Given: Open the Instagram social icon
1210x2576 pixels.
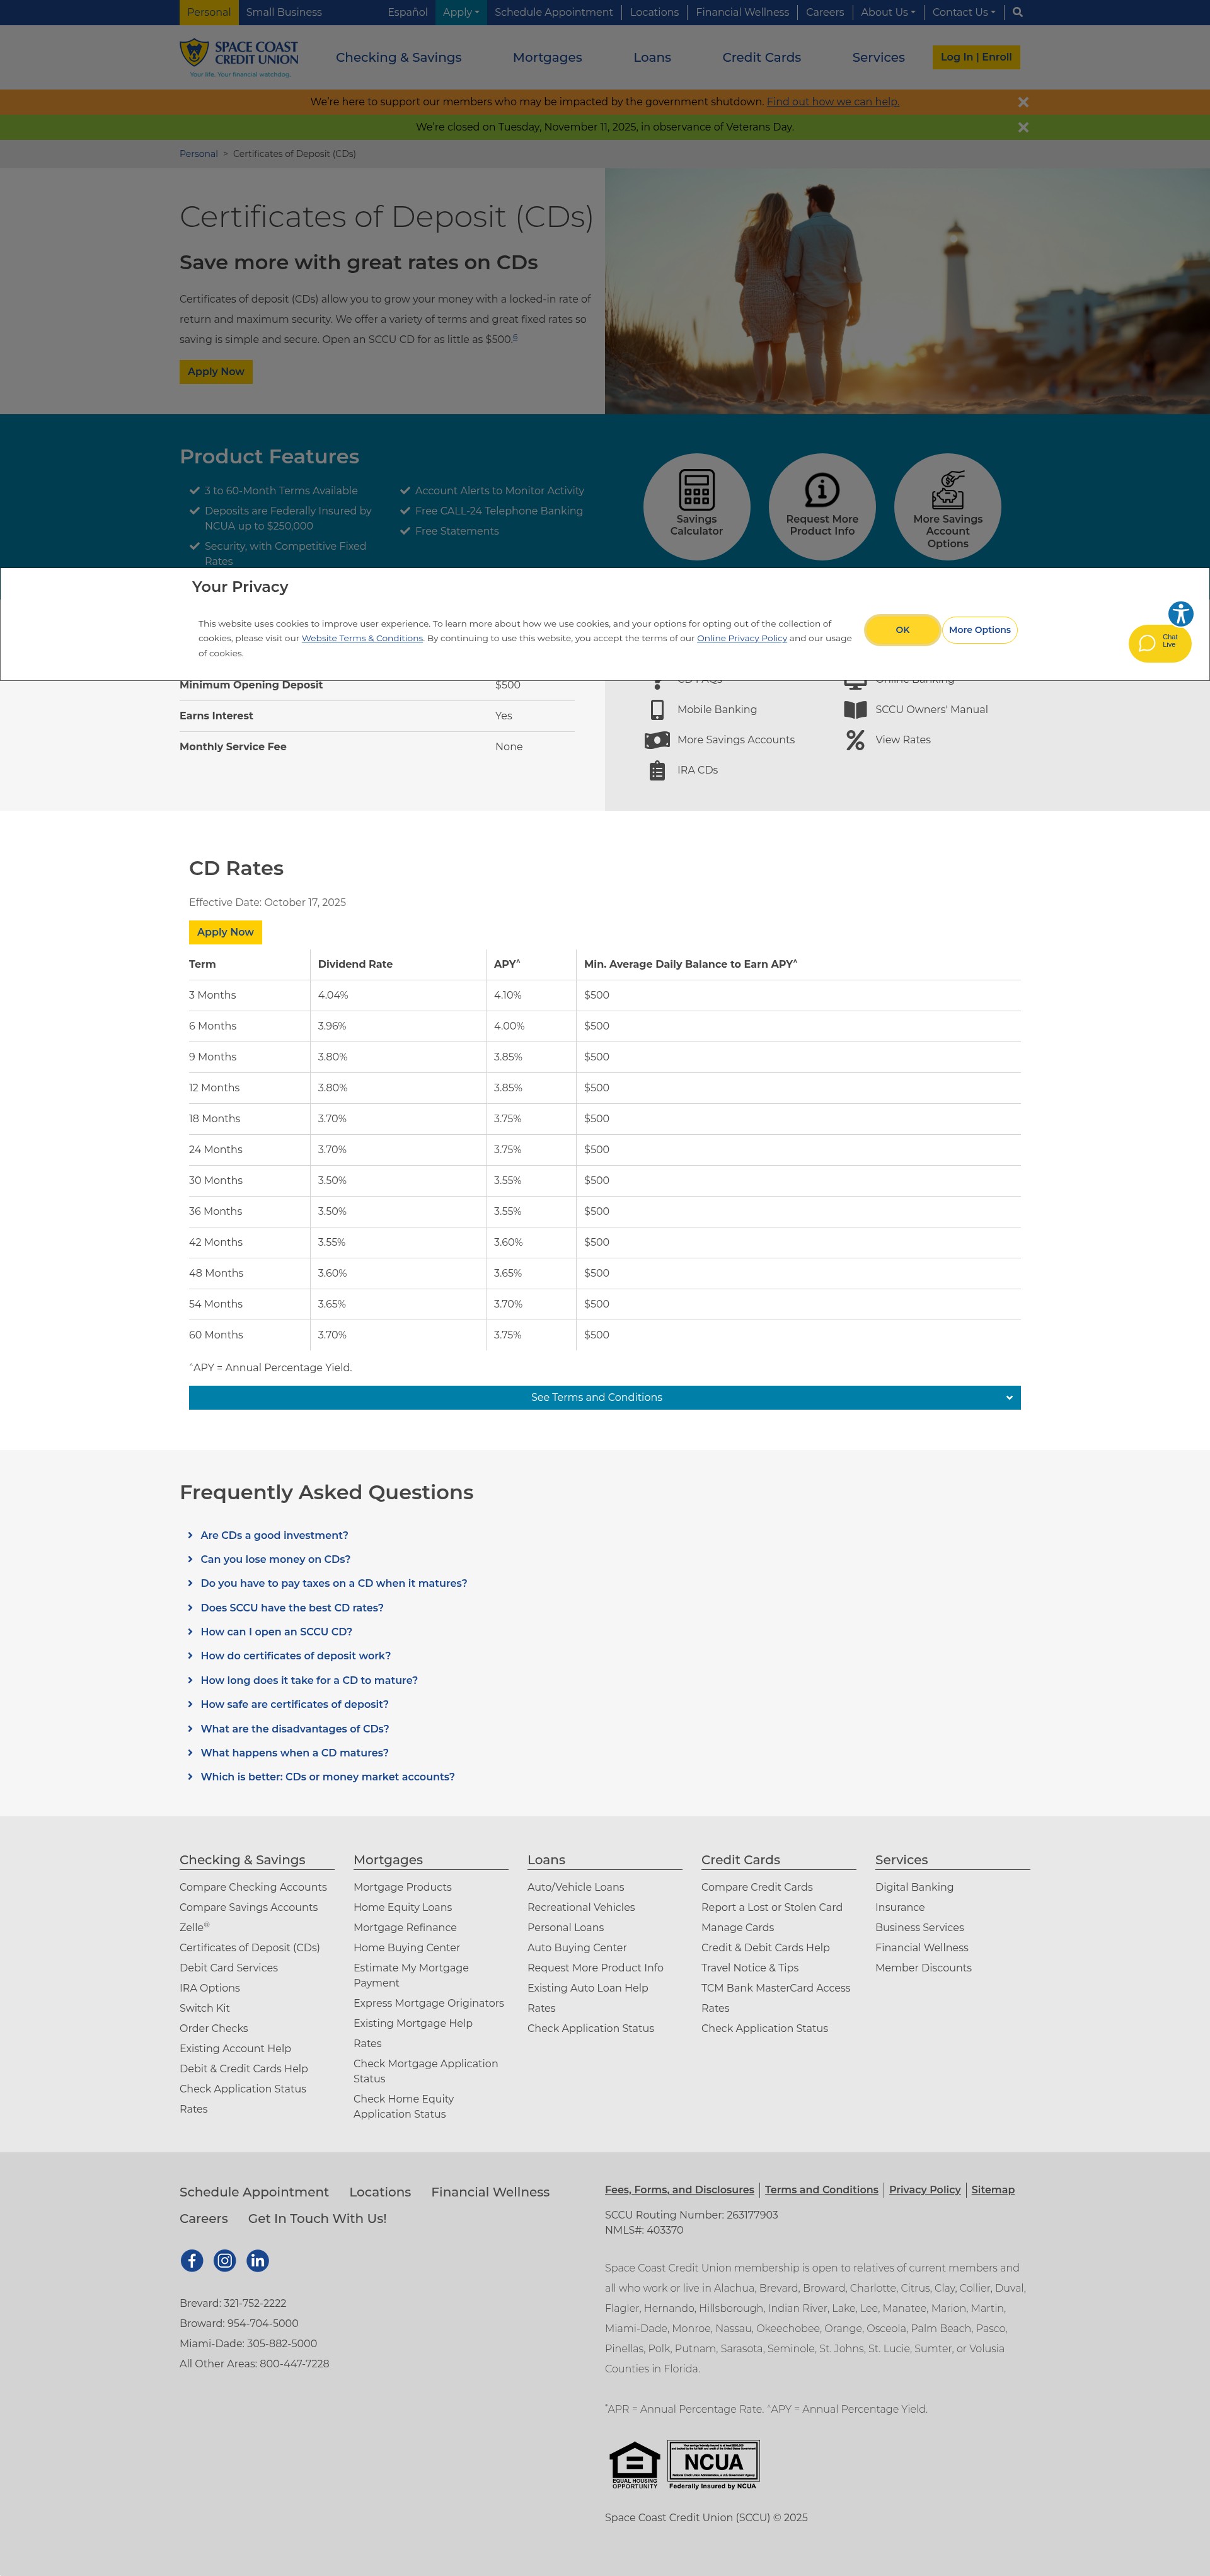Looking at the screenshot, I should (225, 2260).
